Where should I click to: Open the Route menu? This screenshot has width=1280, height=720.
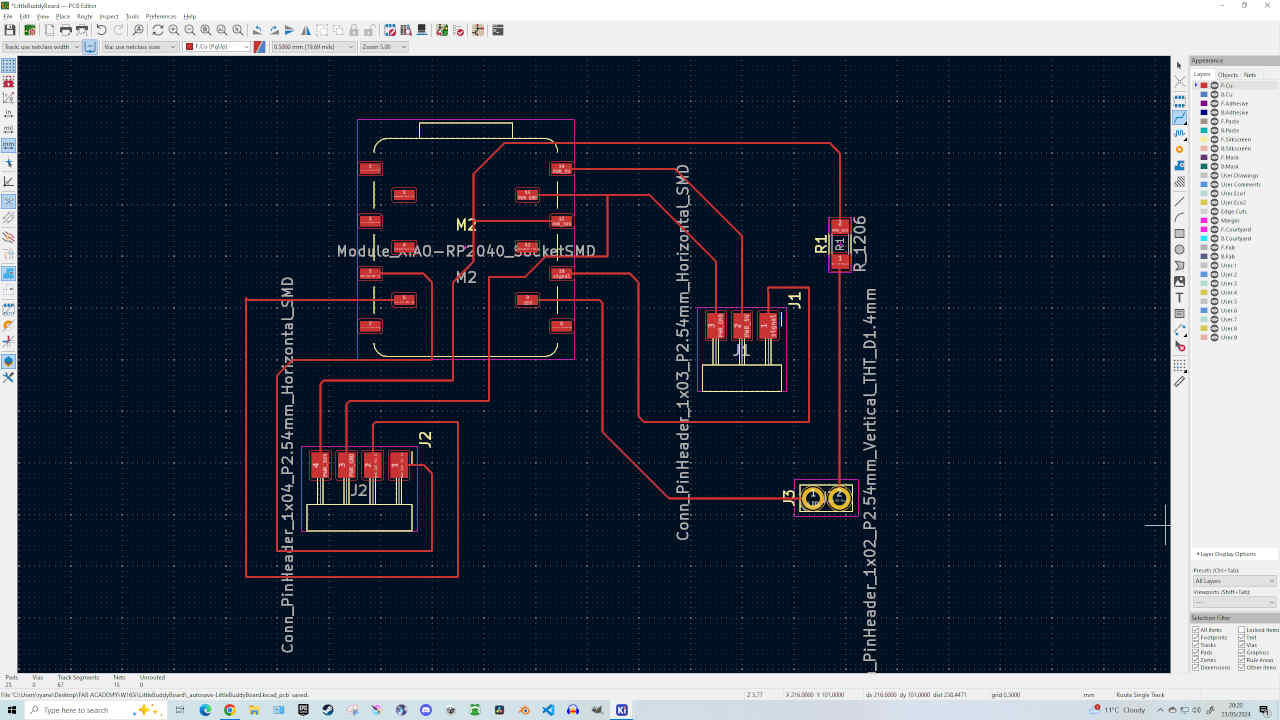(x=85, y=17)
